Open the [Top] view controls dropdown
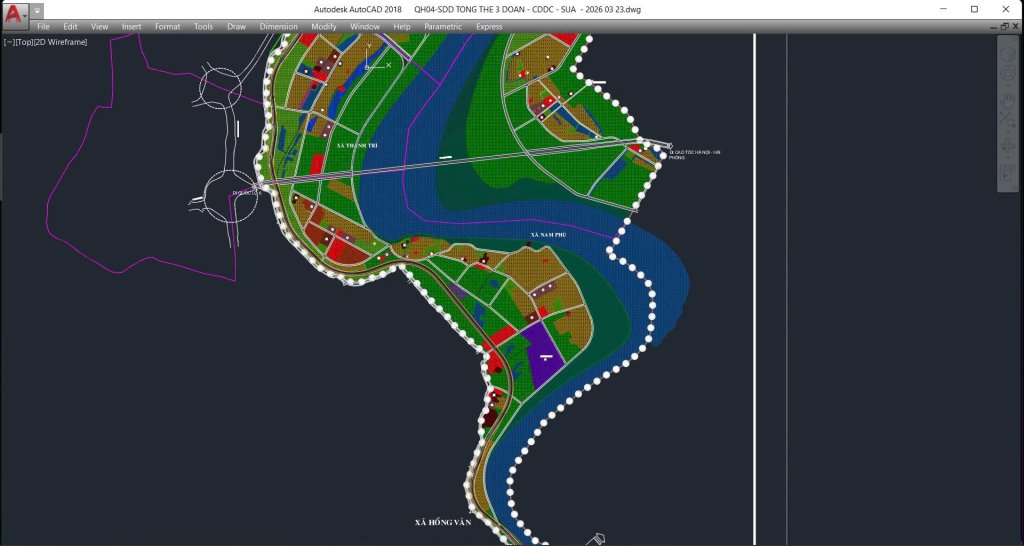 click(24, 42)
